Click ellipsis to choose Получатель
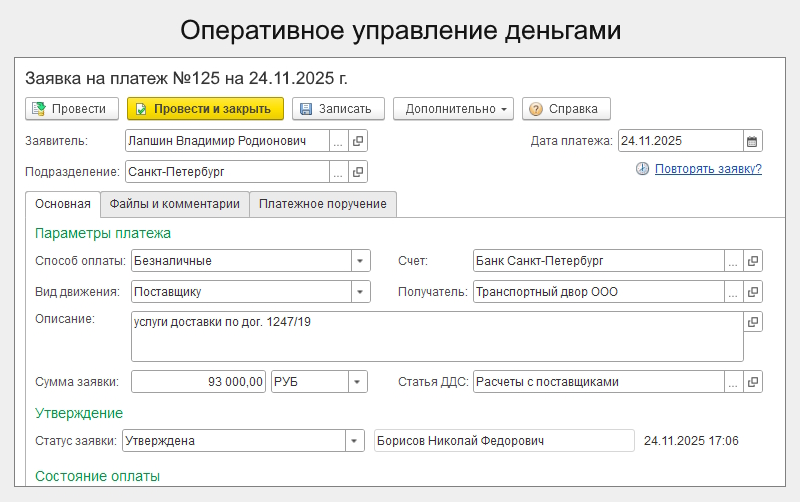Image resolution: width=800 pixels, height=502 pixels. (733, 292)
